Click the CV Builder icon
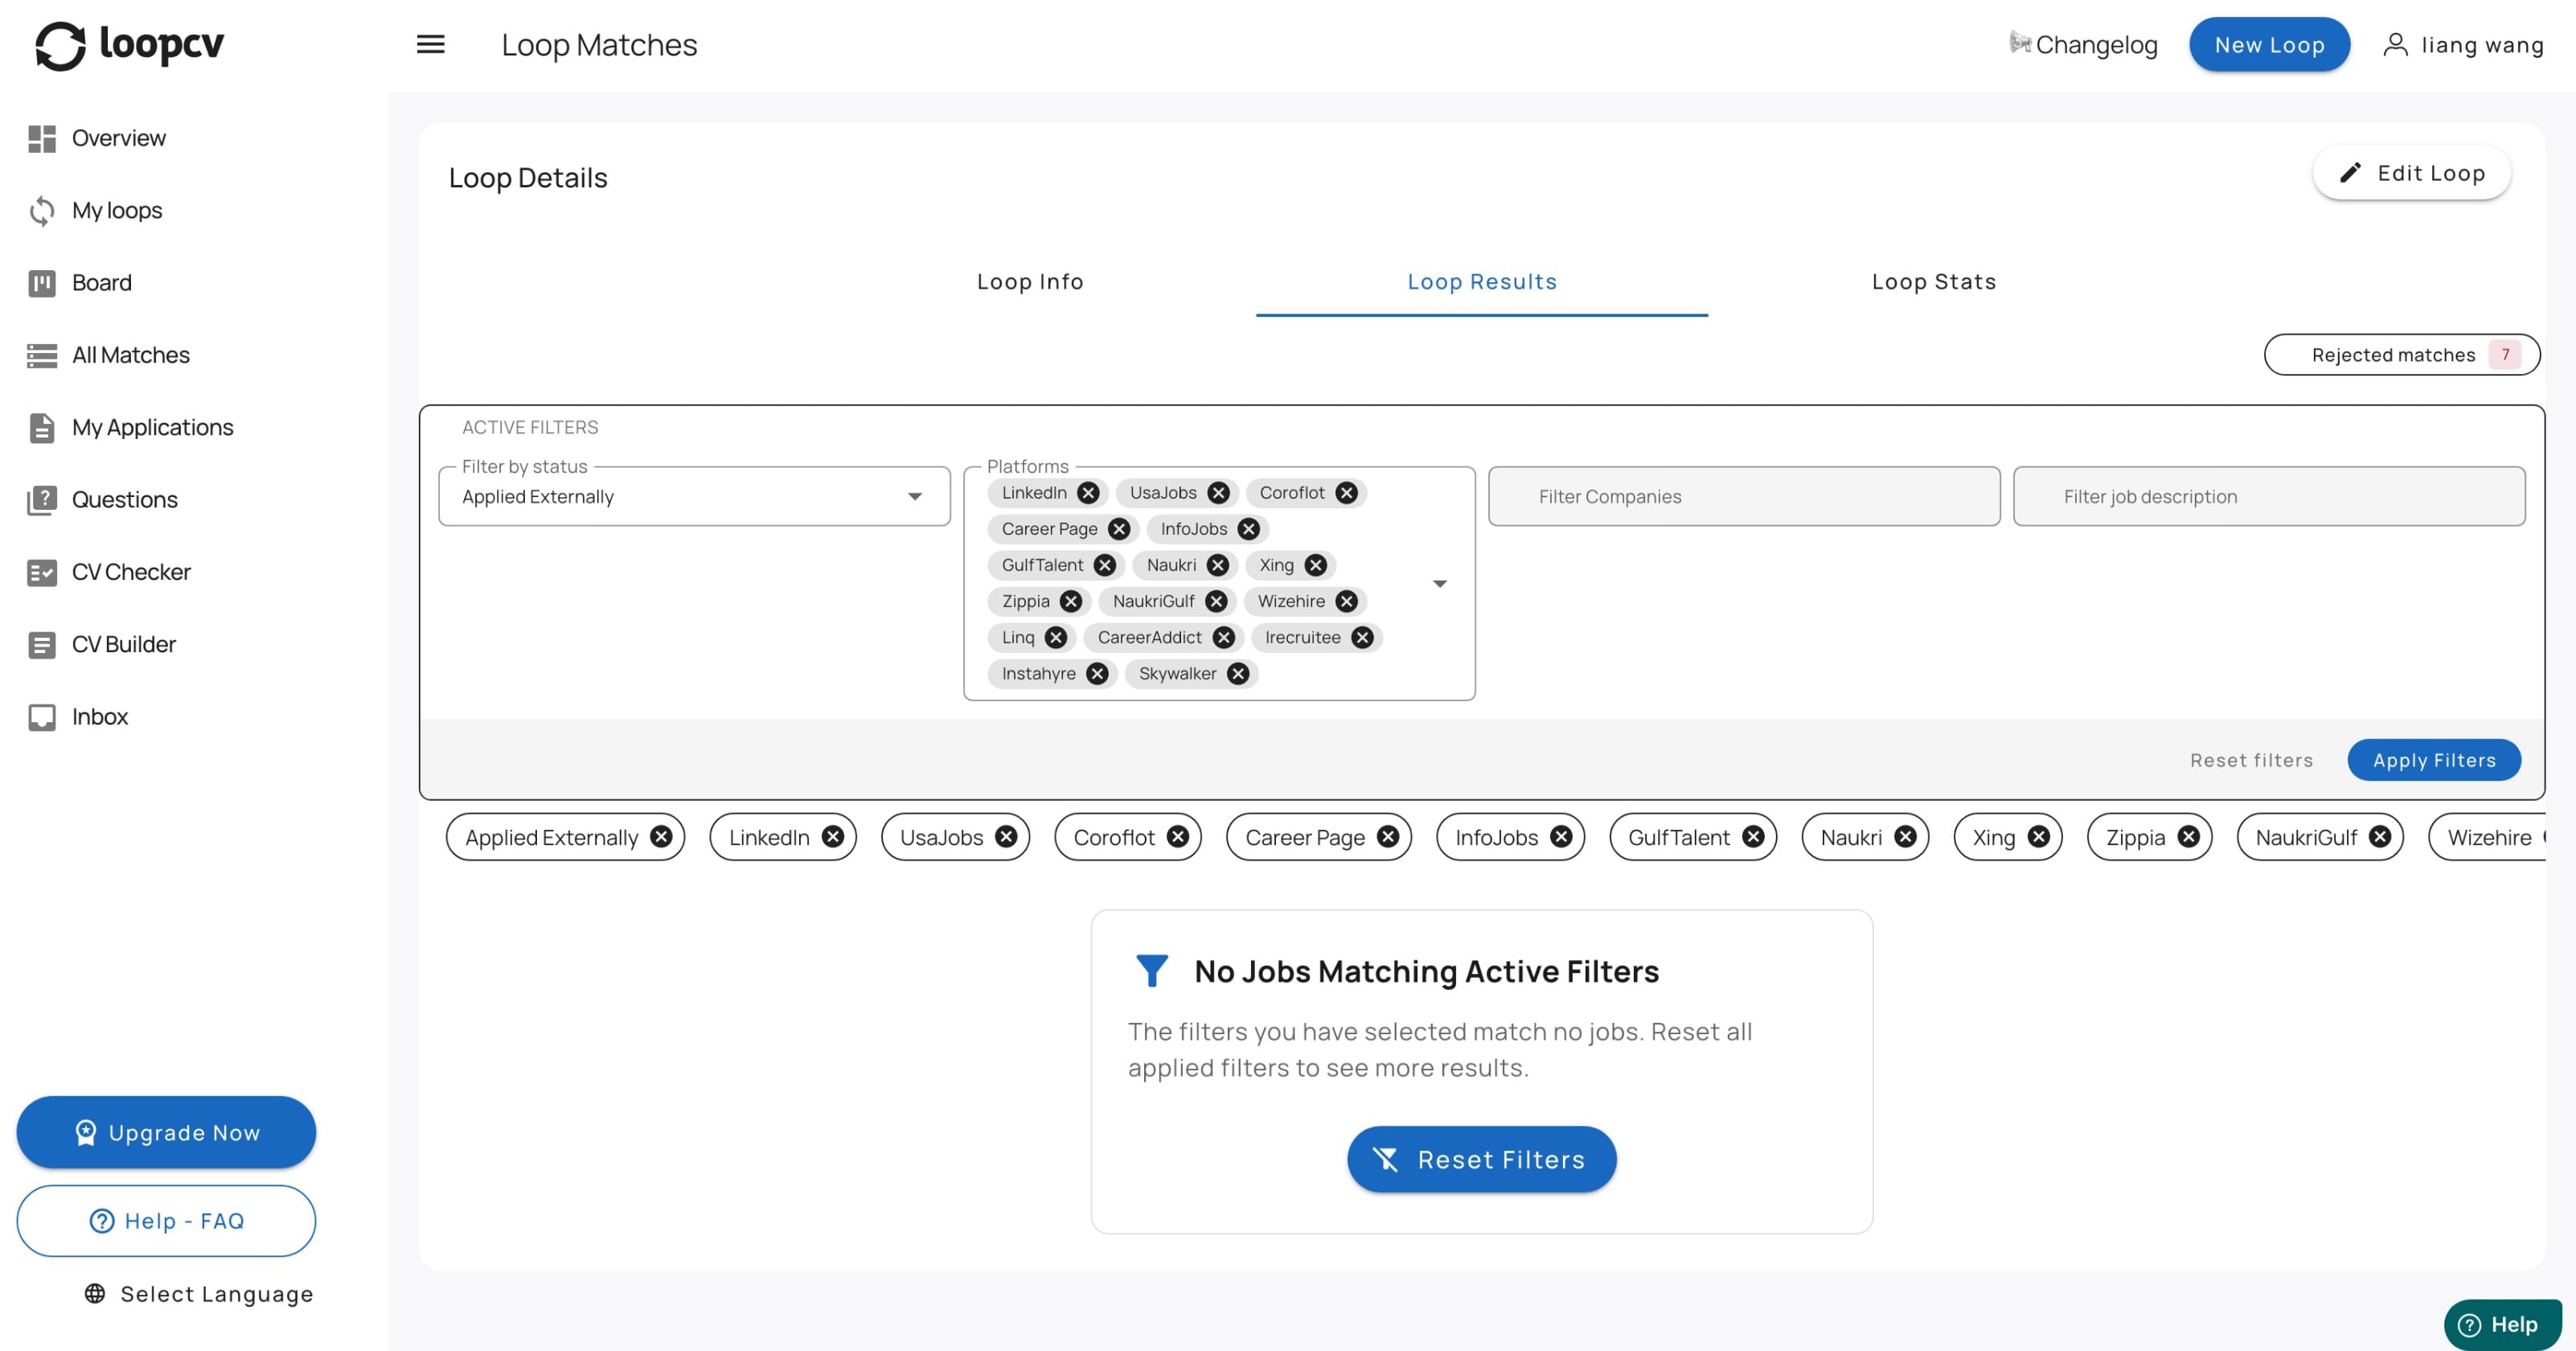This screenshot has height=1351, width=2576. 42,644
